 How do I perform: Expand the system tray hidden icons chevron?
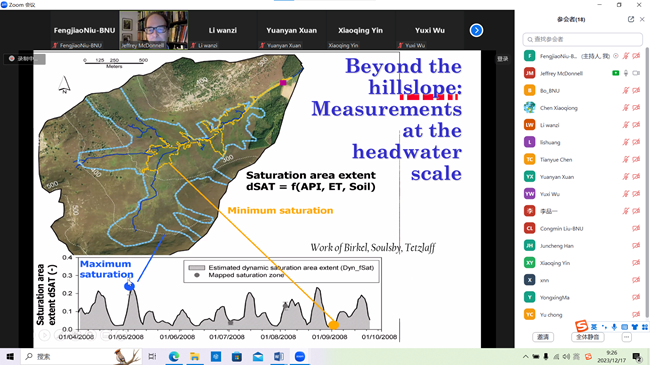pos(525,357)
